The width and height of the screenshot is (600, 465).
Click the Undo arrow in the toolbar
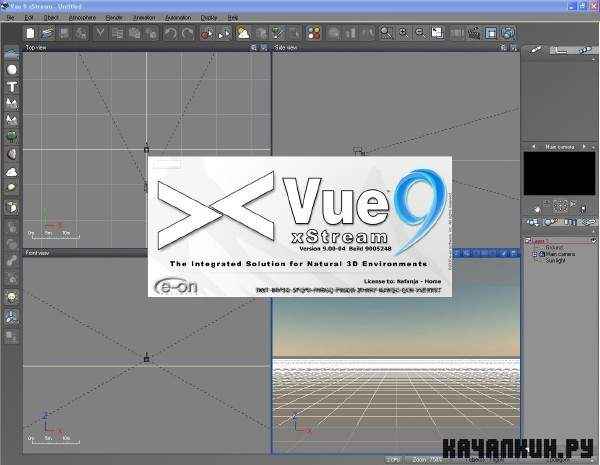point(171,33)
